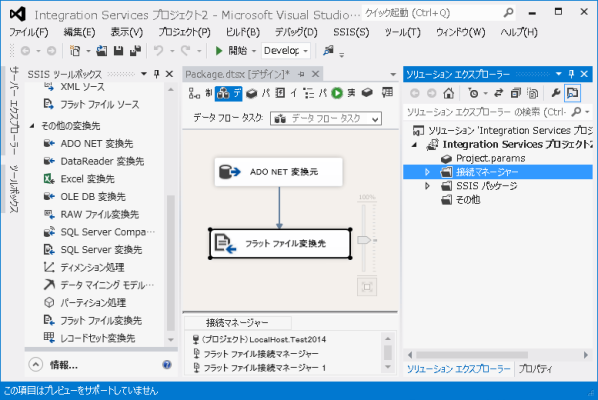Click the New Project toolbar icon
Viewport: 598px width, 400px height.
pos(75,50)
